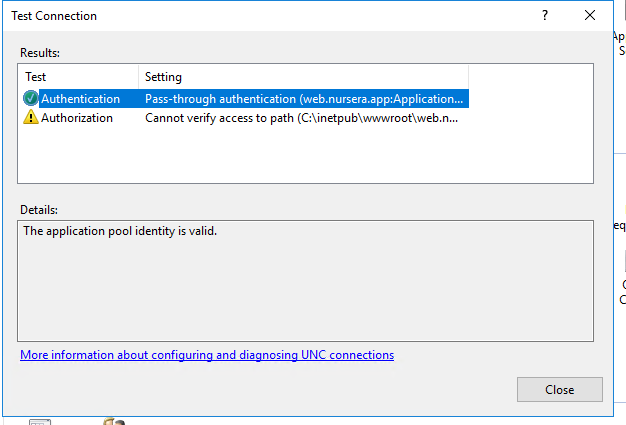Click the partially visible icon below dialog left
626x425 pixels.
pos(40,421)
